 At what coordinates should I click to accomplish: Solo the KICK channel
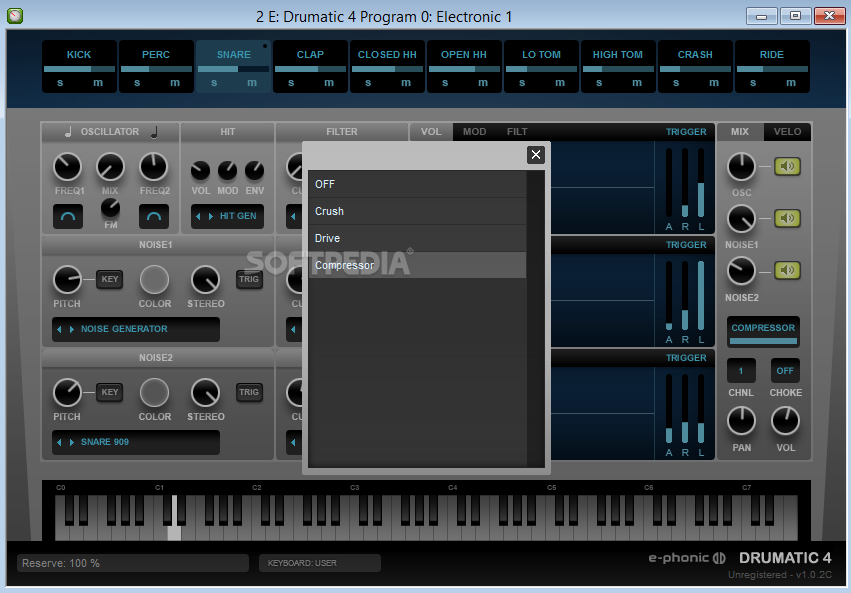click(x=60, y=82)
